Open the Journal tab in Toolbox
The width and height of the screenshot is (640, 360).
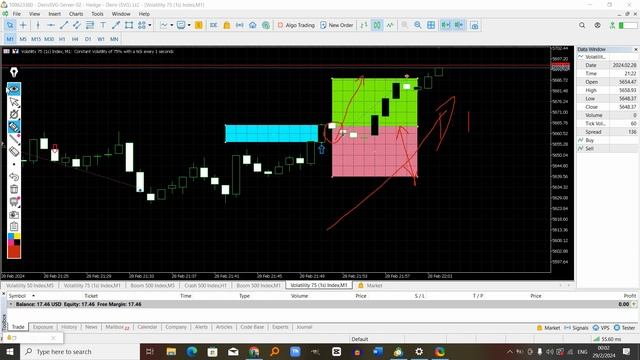tap(304, 327)
